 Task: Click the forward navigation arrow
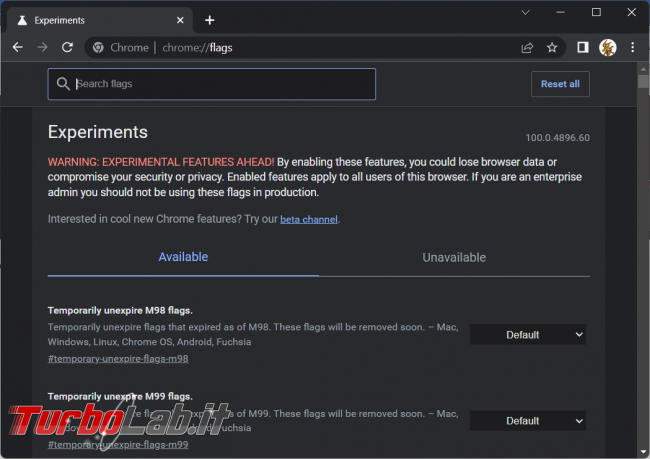(x=42, y=47)
